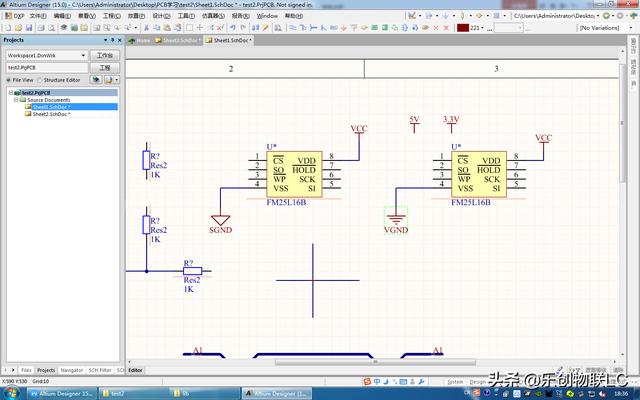Screen dimensions: 640x400
Task: Paste using the clipboard icon
Action: (167, 28)
